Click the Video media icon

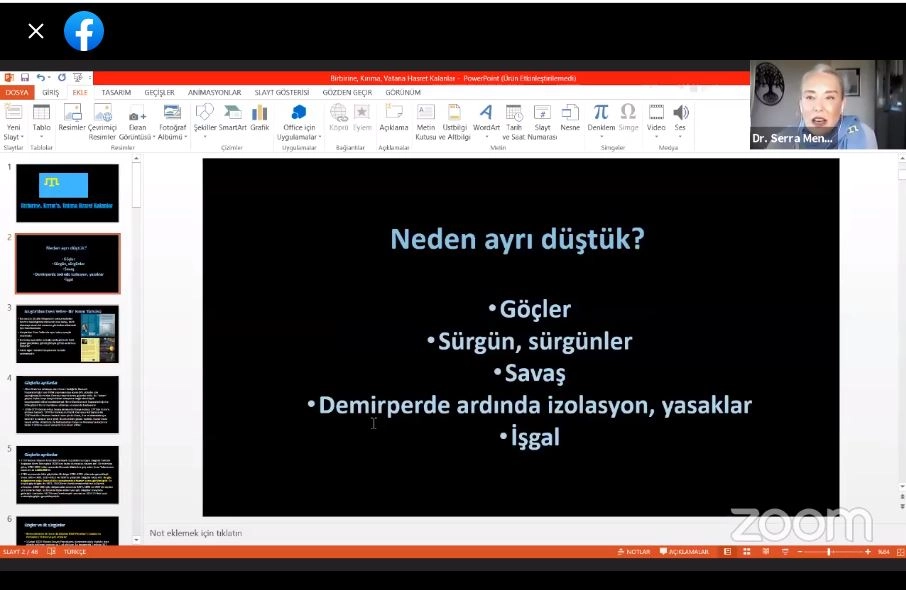tap(656, 113)
